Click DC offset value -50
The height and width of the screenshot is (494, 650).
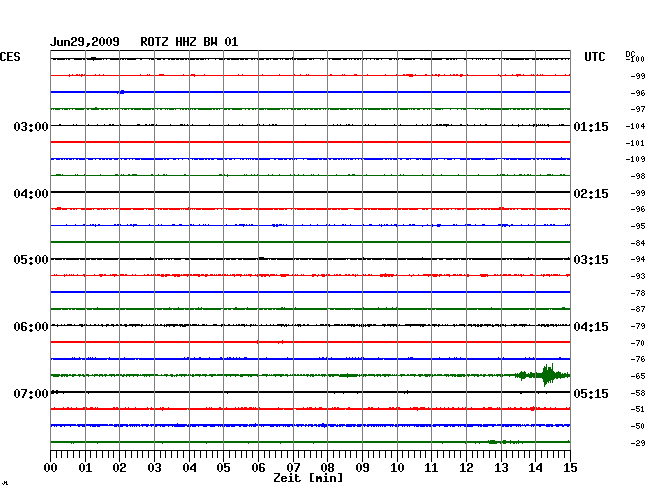[638, 426]
